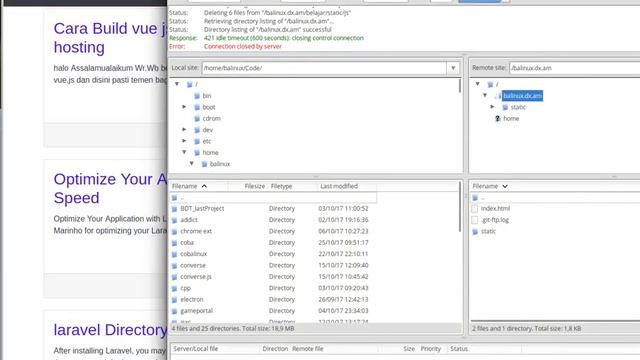Select 'addict' folder in local list
The height and width of the screenshot is (360, 640).
(189, 220)
